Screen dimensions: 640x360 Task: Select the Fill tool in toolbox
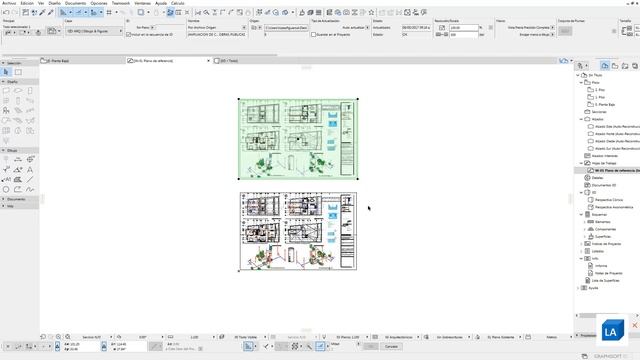pos(18,180)
